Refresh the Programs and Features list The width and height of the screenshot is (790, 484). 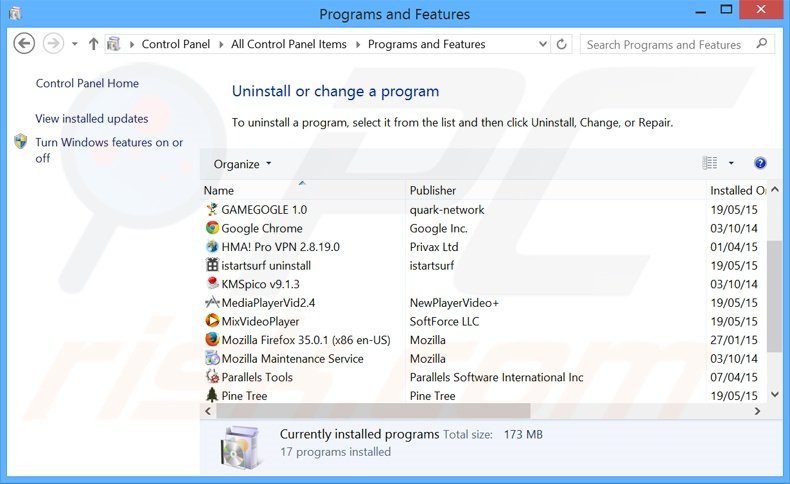point(561,44)
